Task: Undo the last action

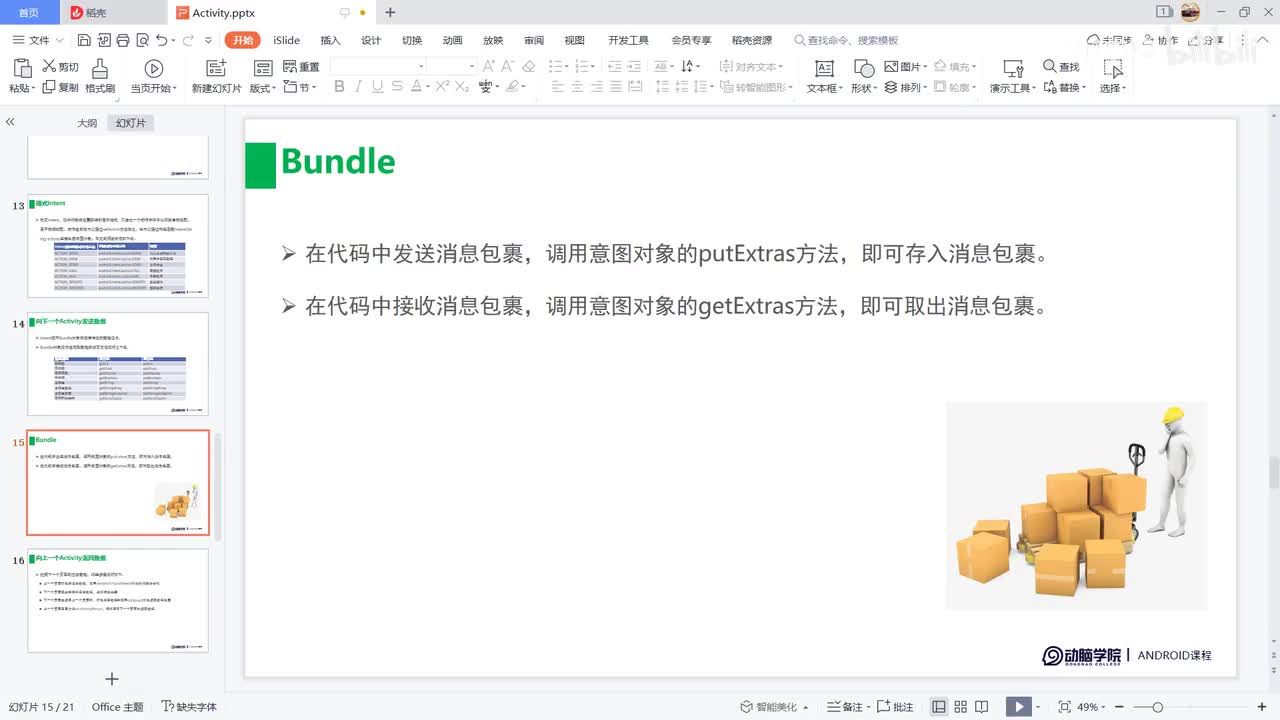Action: (161, 40)
